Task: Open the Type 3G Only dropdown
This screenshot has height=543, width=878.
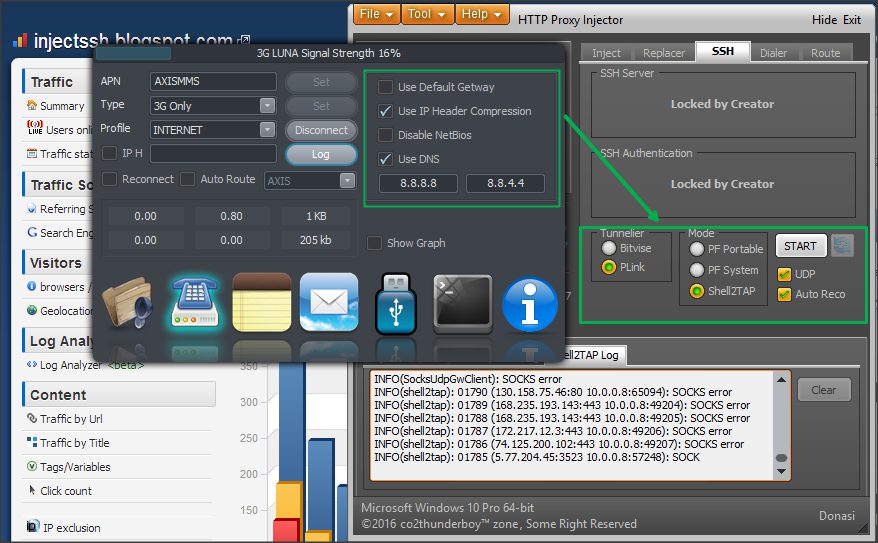Action: [x=268, y=105]
